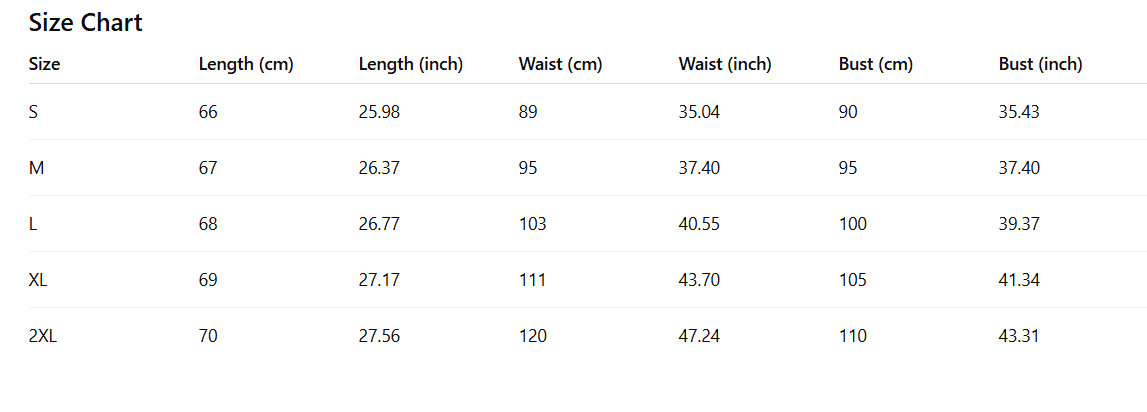Click the 2XL size row label
1147x412 pixels.
click(43, 336)
